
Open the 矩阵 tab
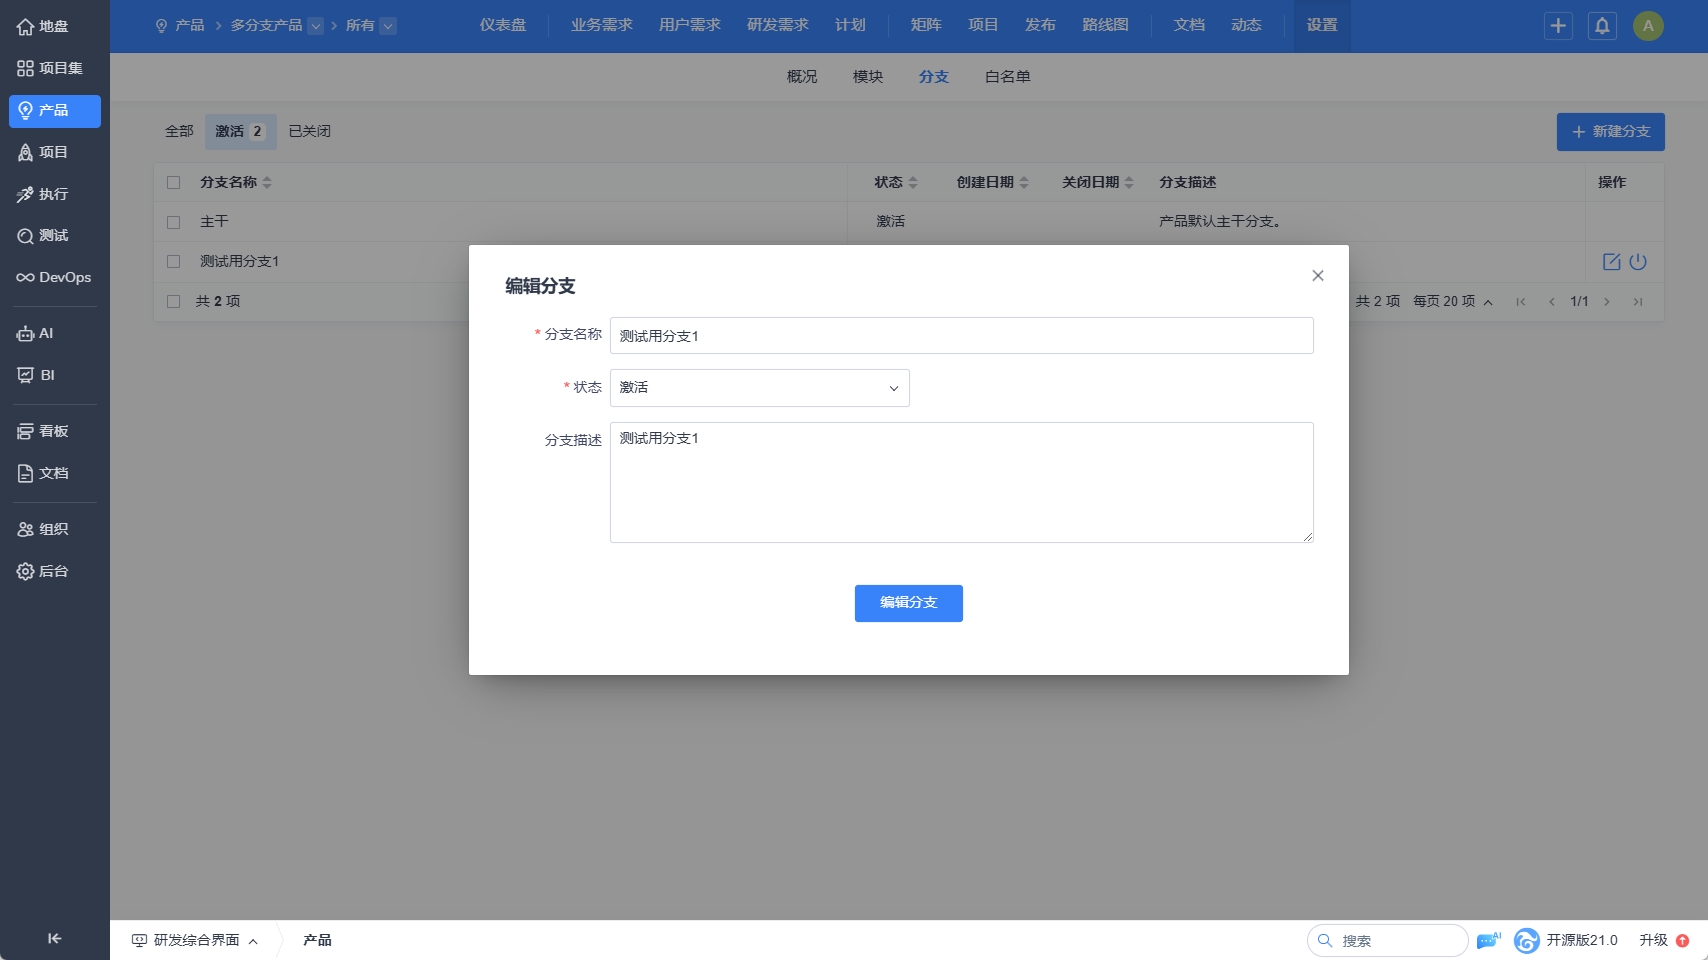926,26
